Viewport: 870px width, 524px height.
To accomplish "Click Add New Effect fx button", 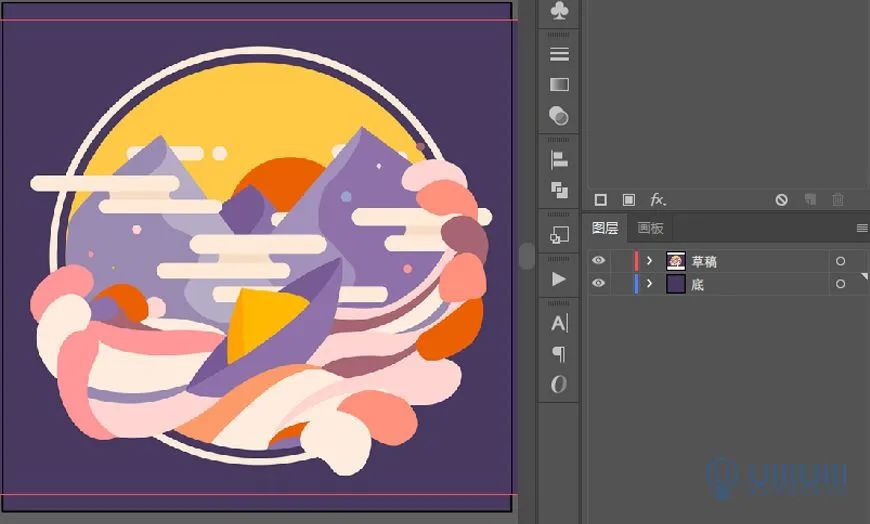I will pyautogui.click(x=657, y=200).
